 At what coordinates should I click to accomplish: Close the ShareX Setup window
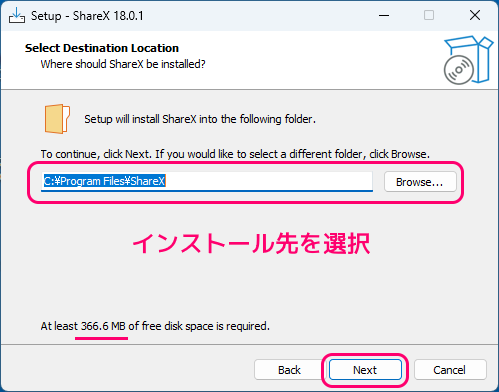475,15
